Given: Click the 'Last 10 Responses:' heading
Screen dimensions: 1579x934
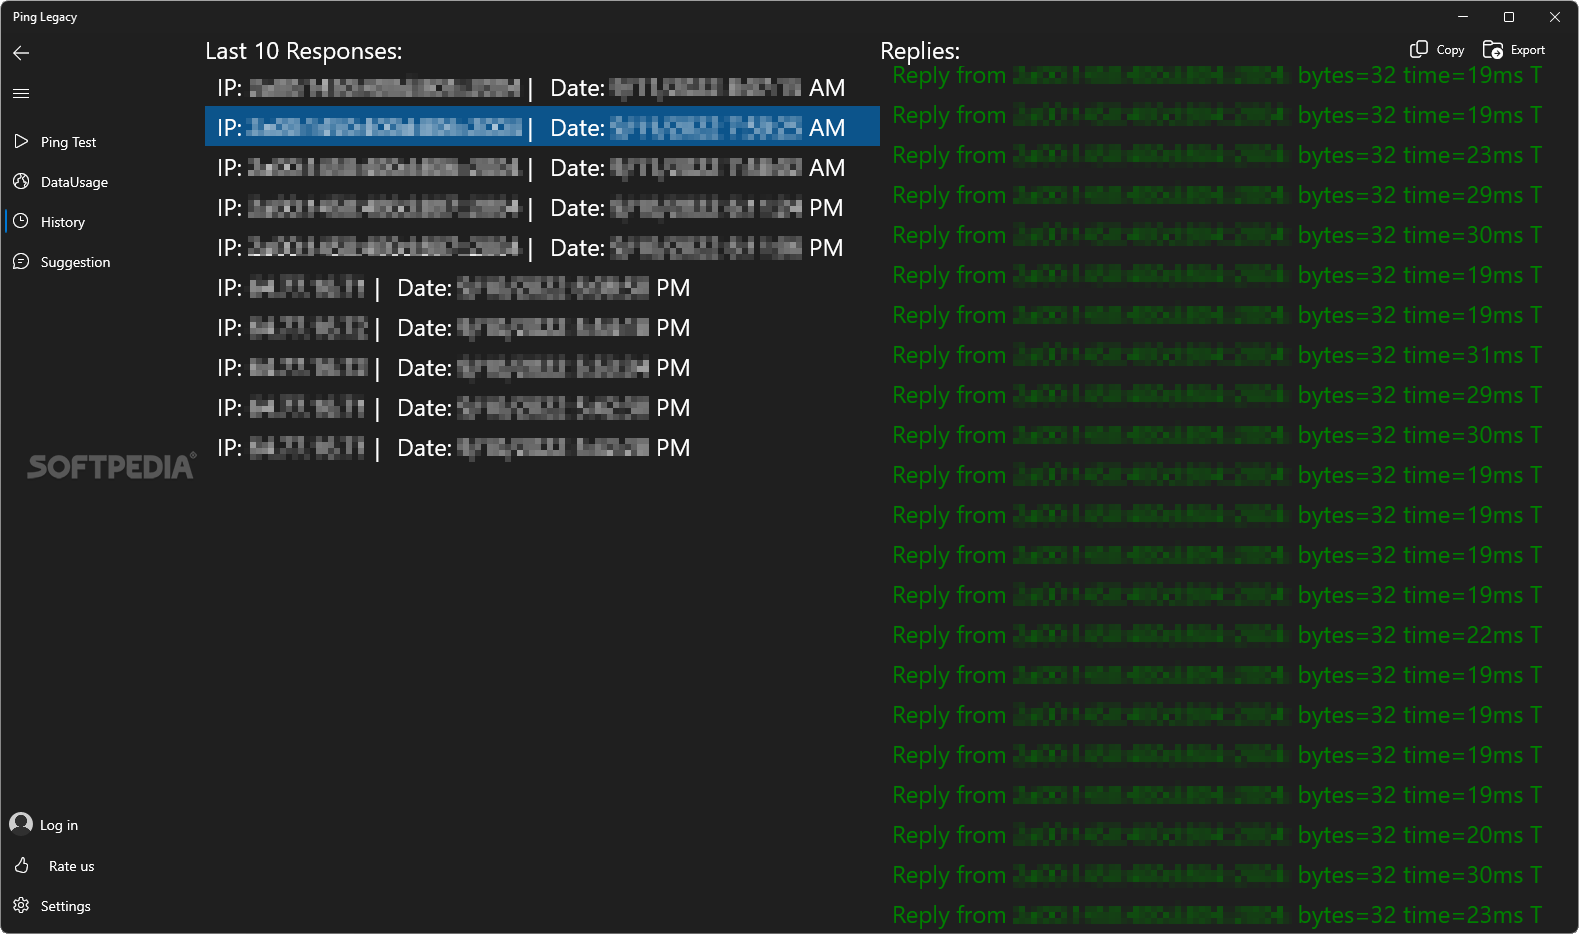Looking at the screenshot, I should (304, 51).
